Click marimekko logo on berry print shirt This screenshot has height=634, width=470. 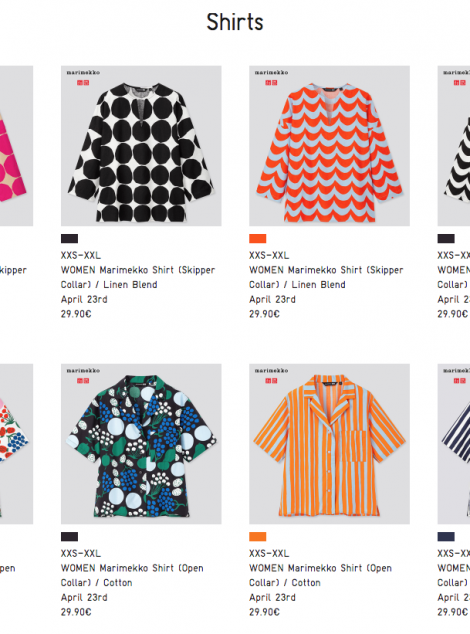point(83,370)
